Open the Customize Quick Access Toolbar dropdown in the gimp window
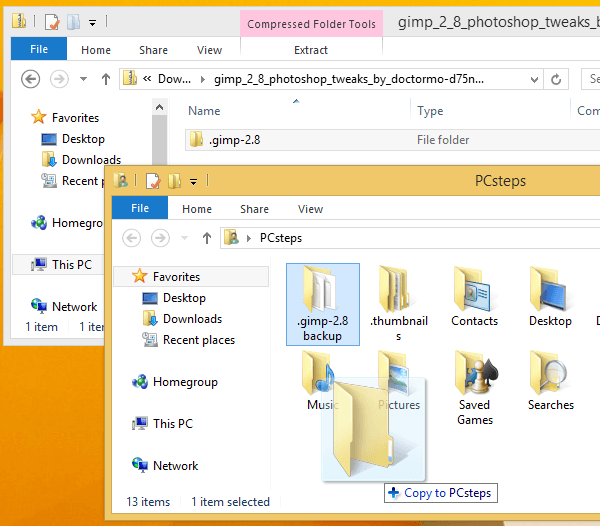600x526 pixels. (x=92, y=23)
